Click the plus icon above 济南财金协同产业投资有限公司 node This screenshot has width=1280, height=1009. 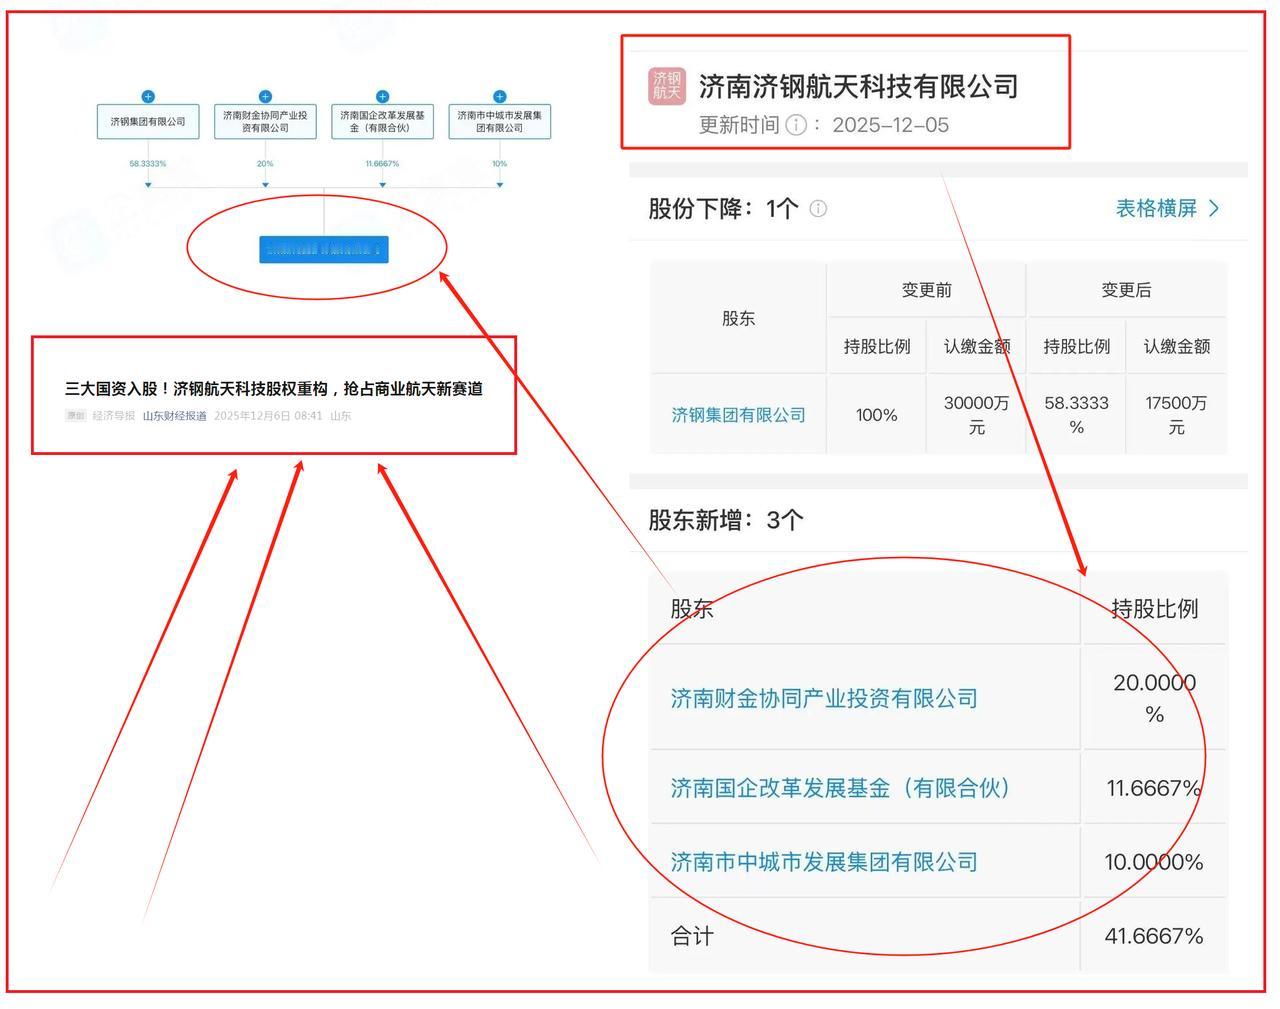(x=264, y=95)
